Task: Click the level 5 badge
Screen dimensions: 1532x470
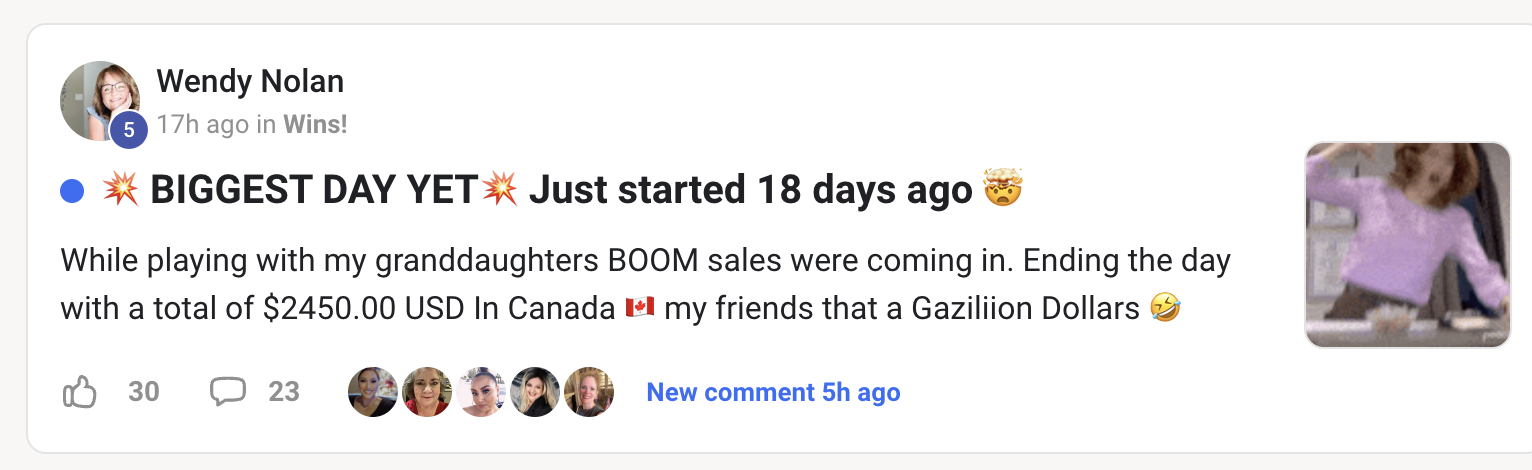Action: [x=129, y=130]
